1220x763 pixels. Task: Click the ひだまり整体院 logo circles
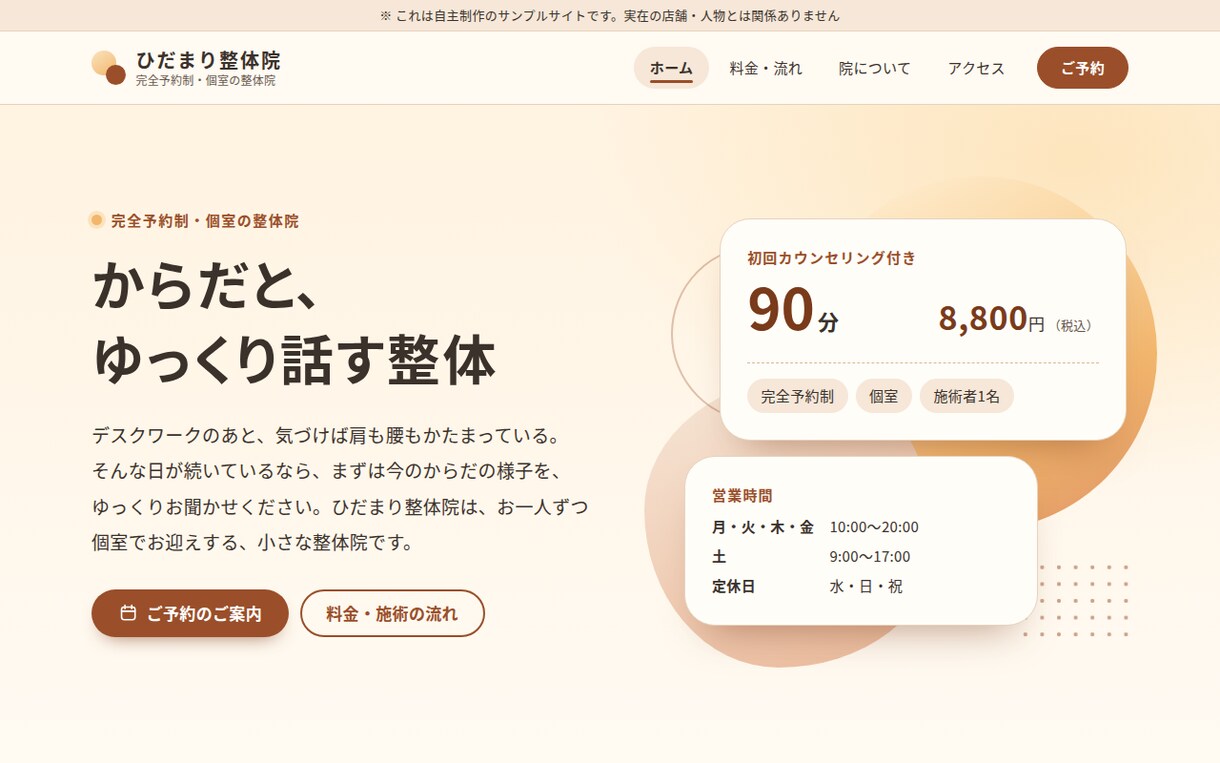pos(108,68)
